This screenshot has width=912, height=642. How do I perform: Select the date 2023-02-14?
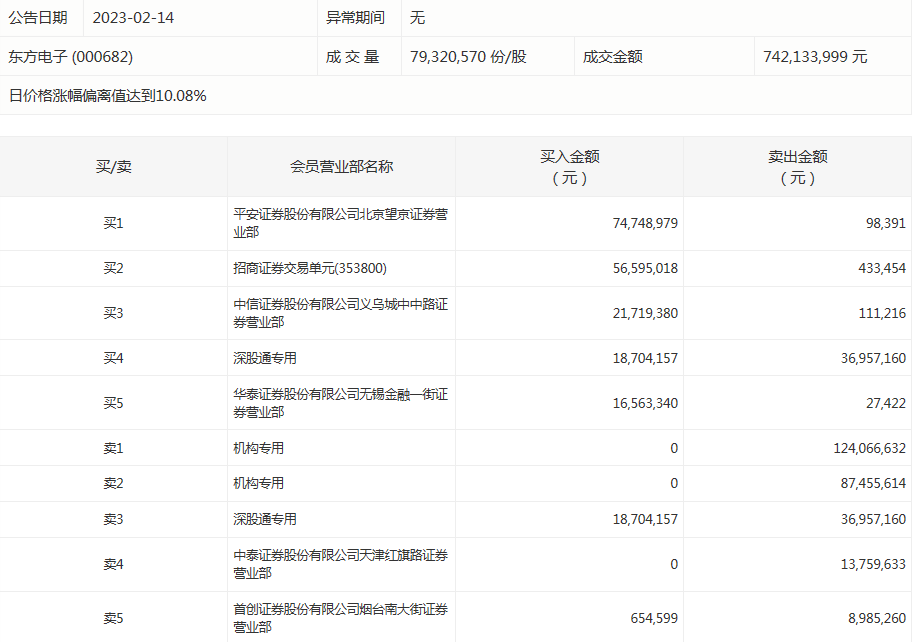click(x=133, y=17)
